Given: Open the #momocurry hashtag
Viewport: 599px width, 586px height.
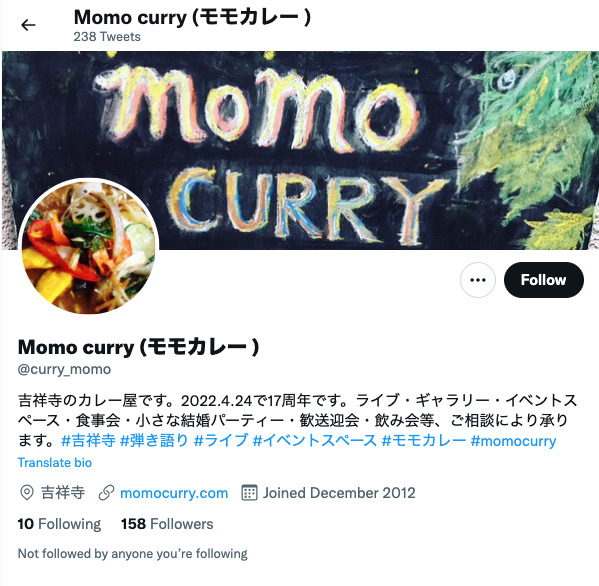Looking at the screenshot, I should click(x=513, y=441).
